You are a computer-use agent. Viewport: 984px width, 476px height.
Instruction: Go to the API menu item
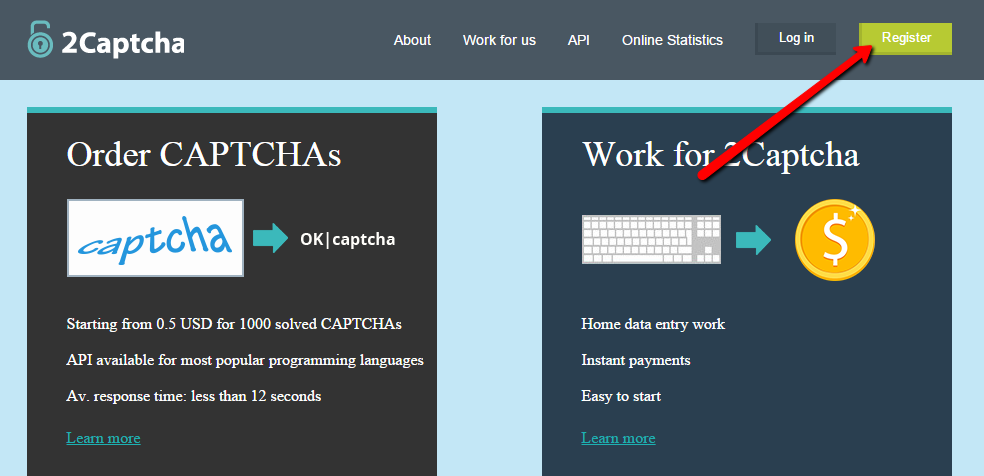coord(579,40)
